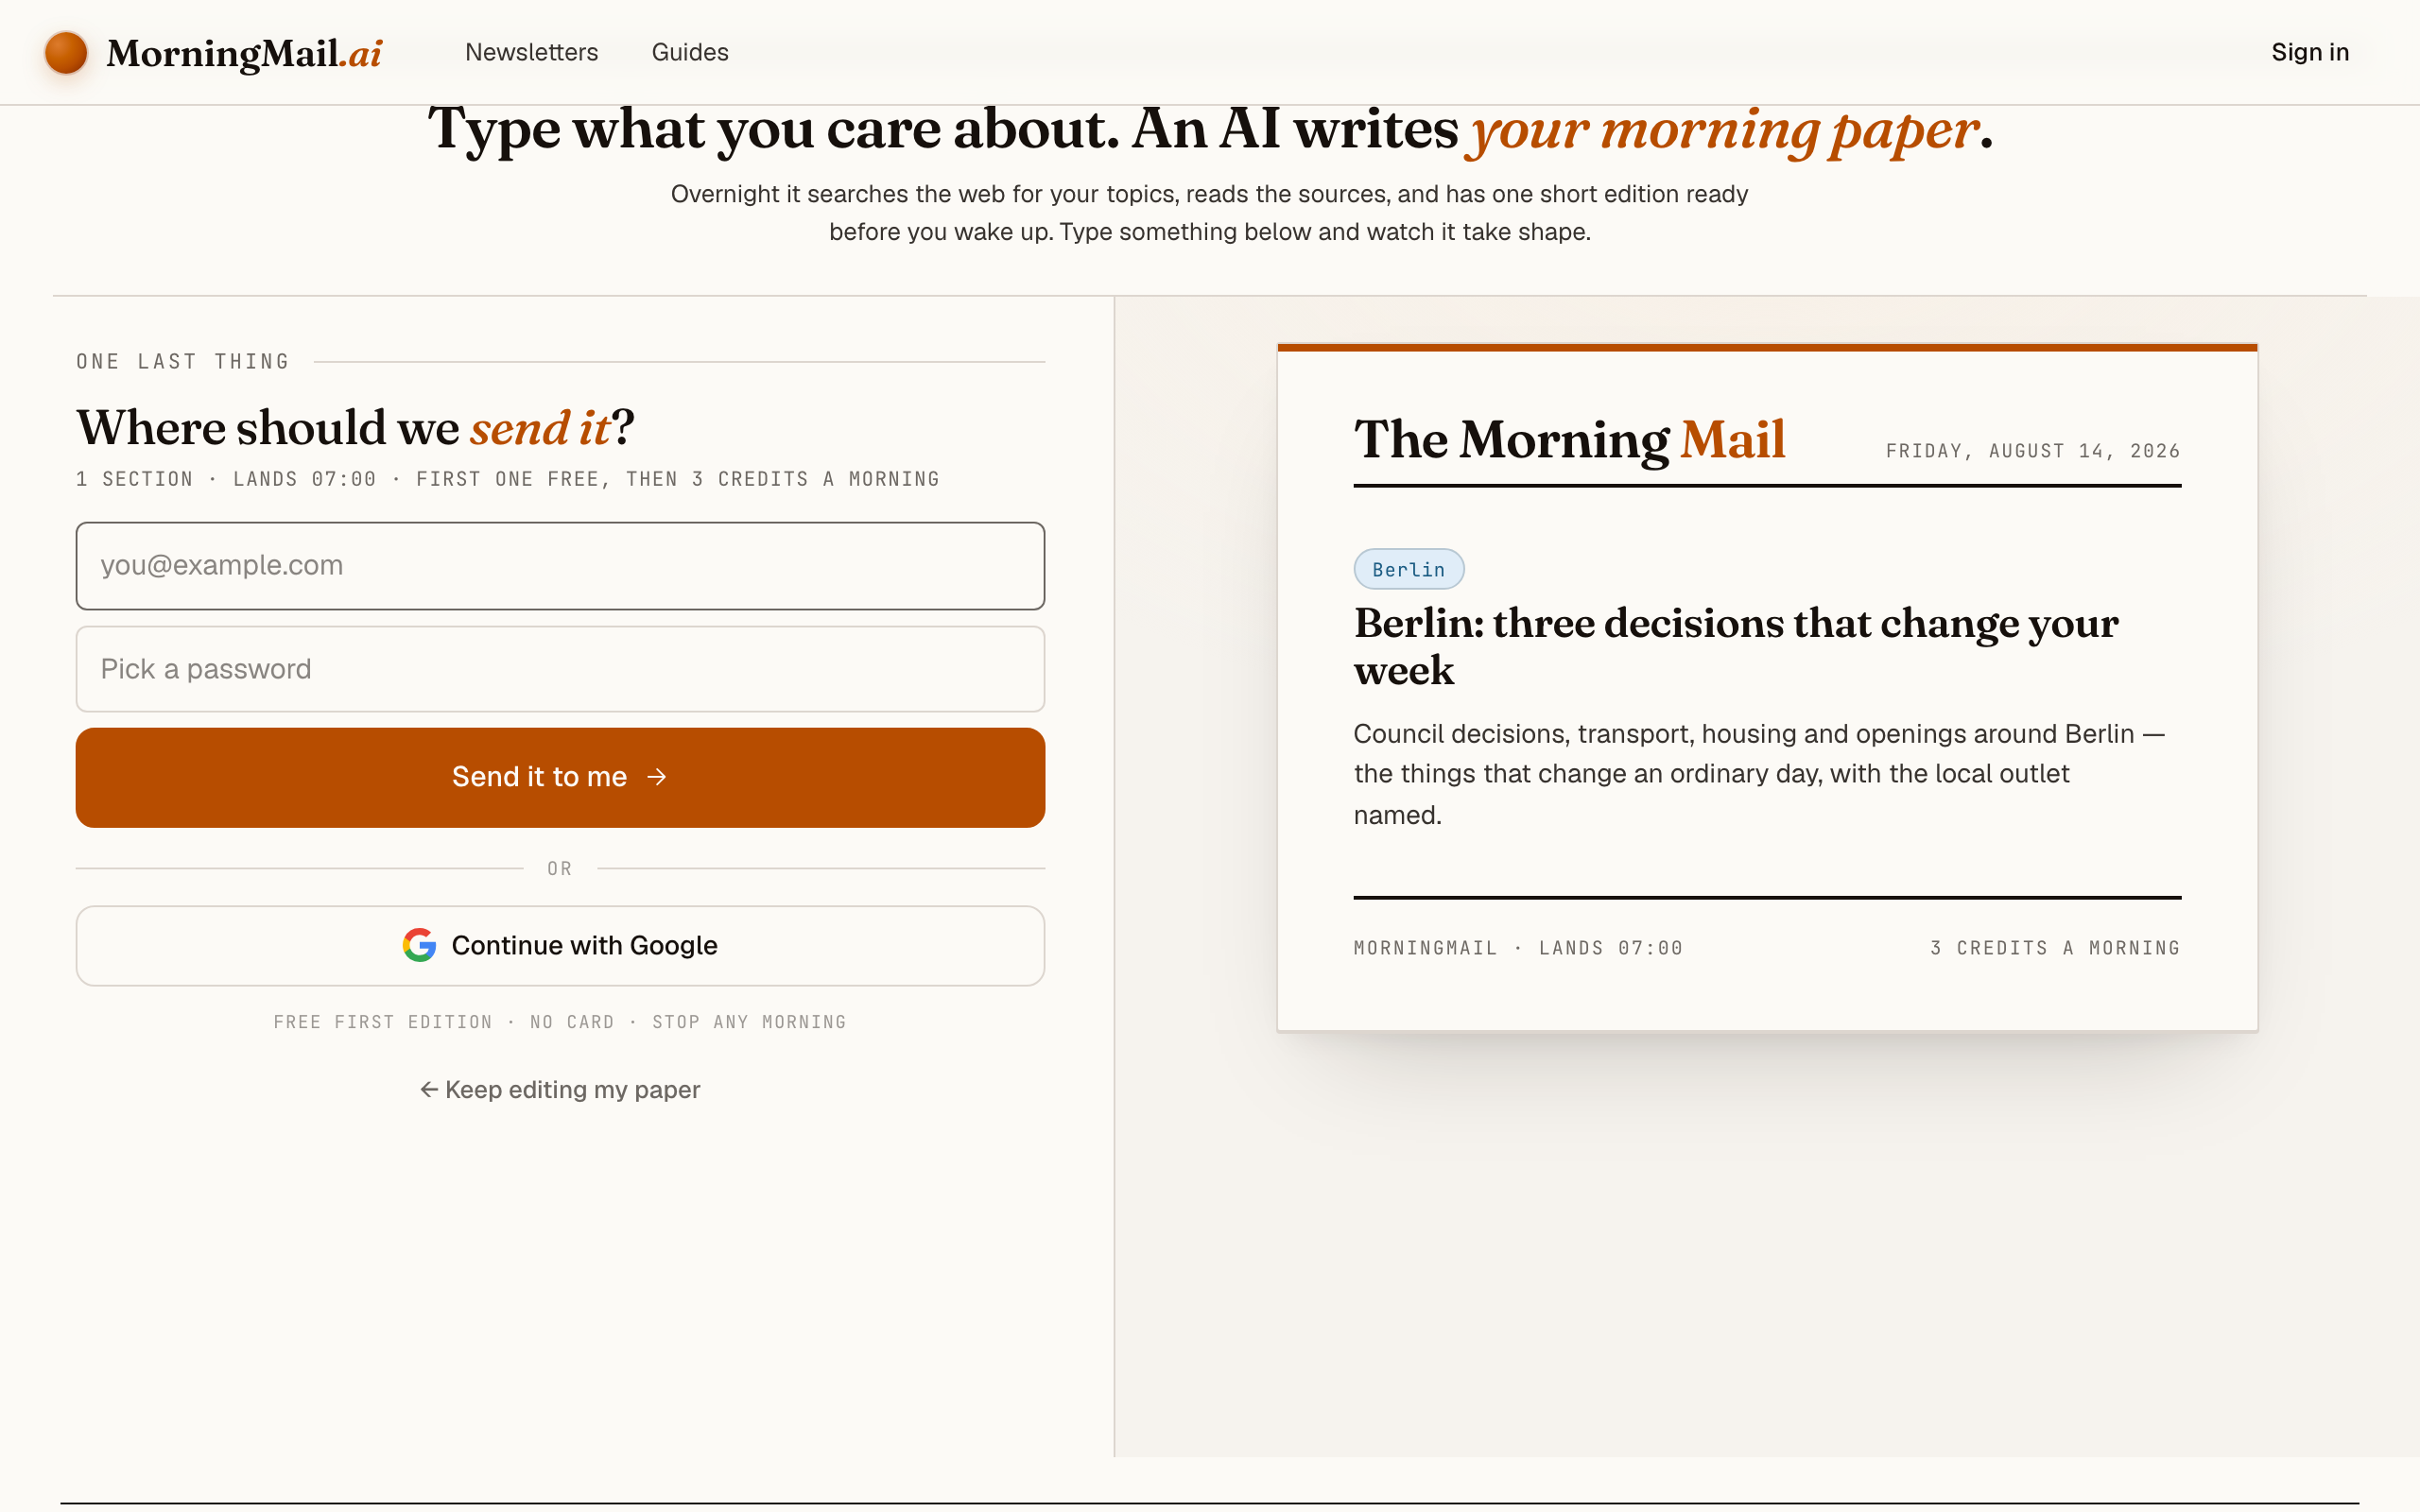
Task: Click the 'ONE LAST THING' label
Action: 183,362
